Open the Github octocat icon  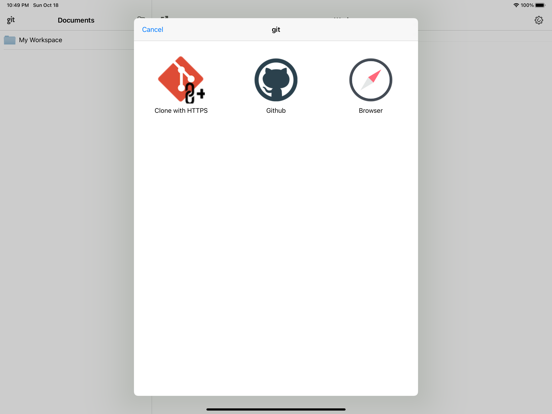276,80
